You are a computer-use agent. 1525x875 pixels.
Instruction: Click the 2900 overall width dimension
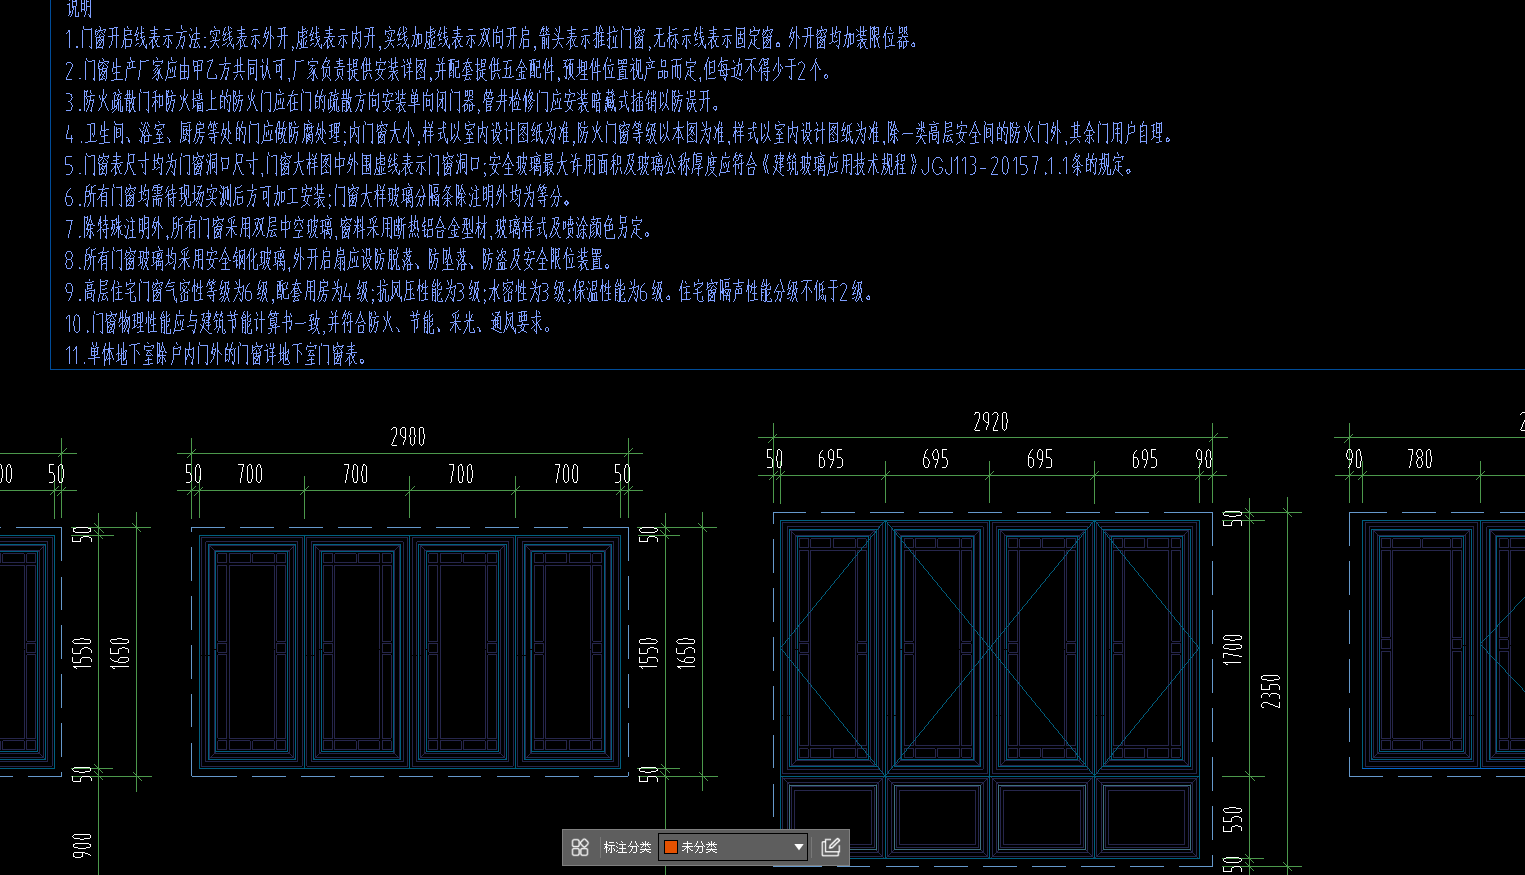pyautogui.click(x=408, y=437)
